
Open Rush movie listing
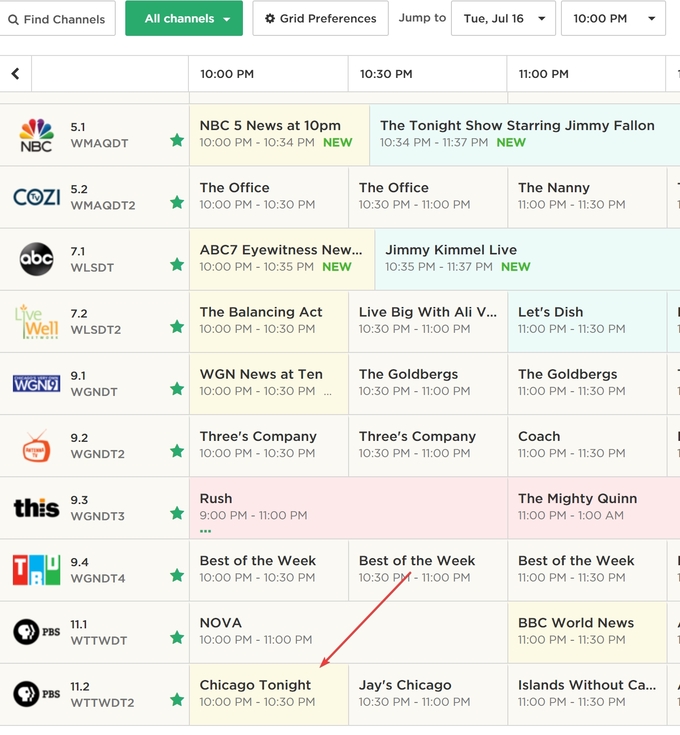tap(348, 508)
